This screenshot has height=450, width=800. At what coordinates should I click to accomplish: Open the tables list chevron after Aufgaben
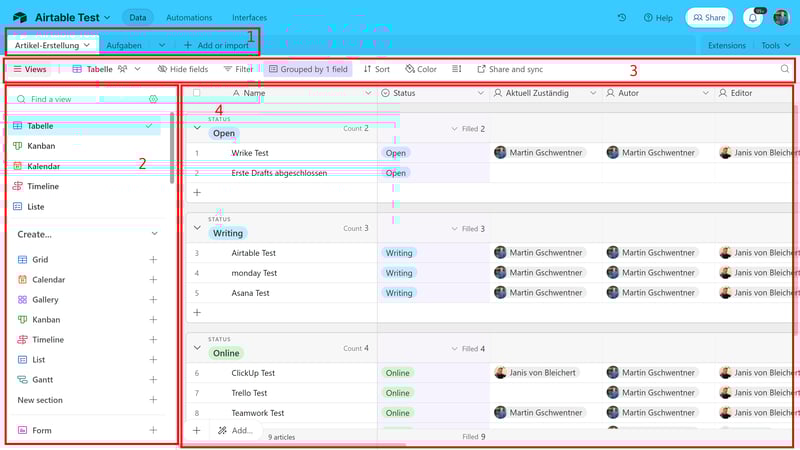162,45
